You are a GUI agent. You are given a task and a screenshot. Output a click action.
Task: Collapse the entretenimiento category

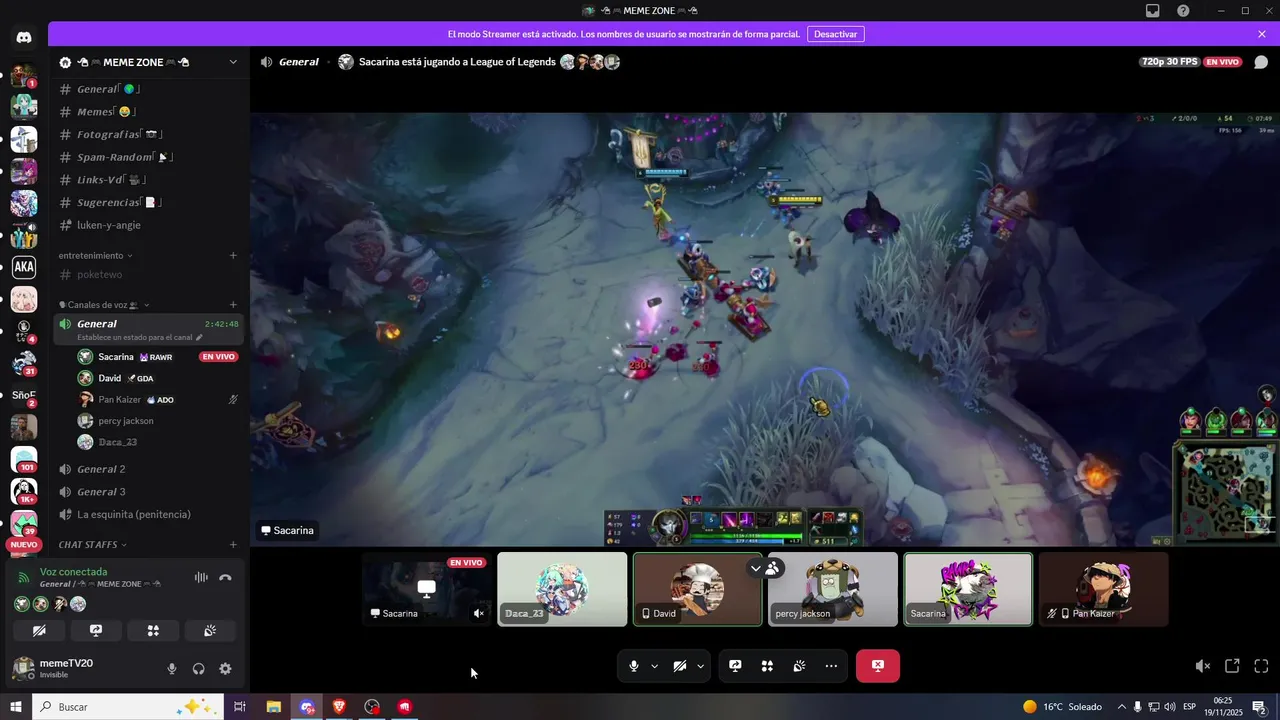click(x=96, y=255)
